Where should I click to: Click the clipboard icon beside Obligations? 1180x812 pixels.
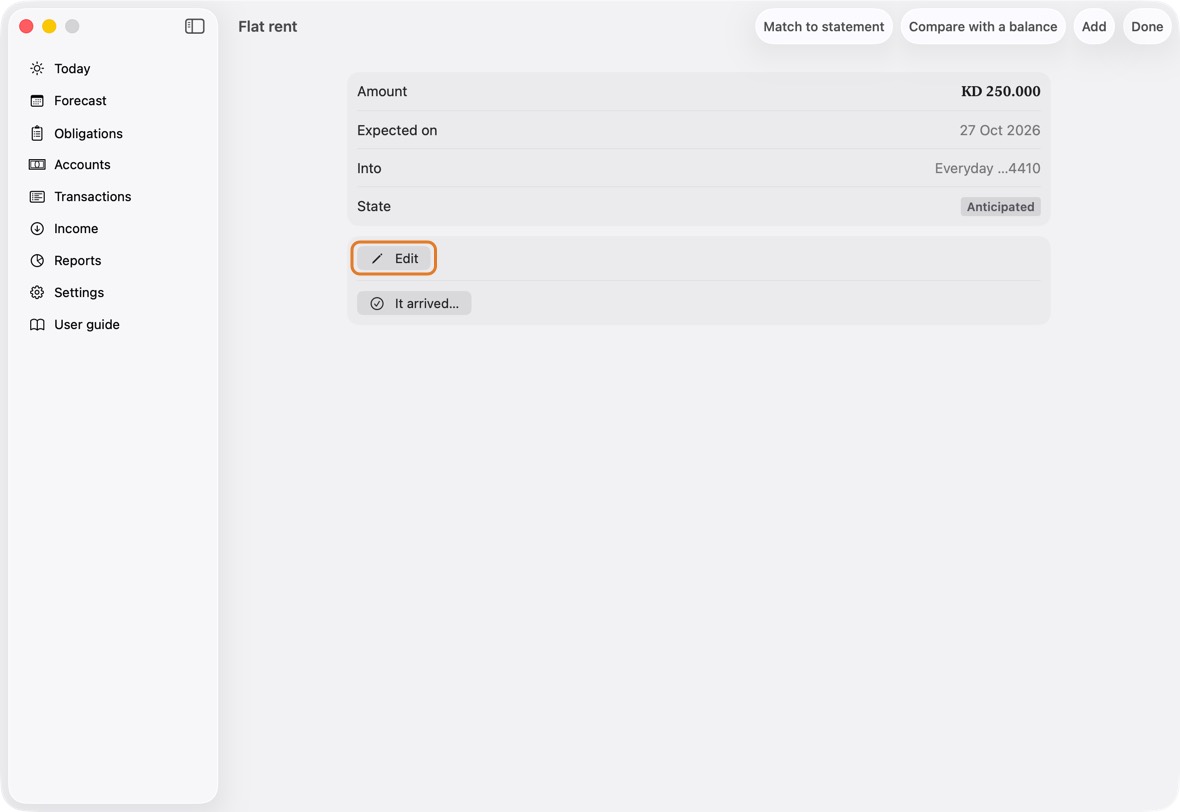click(37, 133)
